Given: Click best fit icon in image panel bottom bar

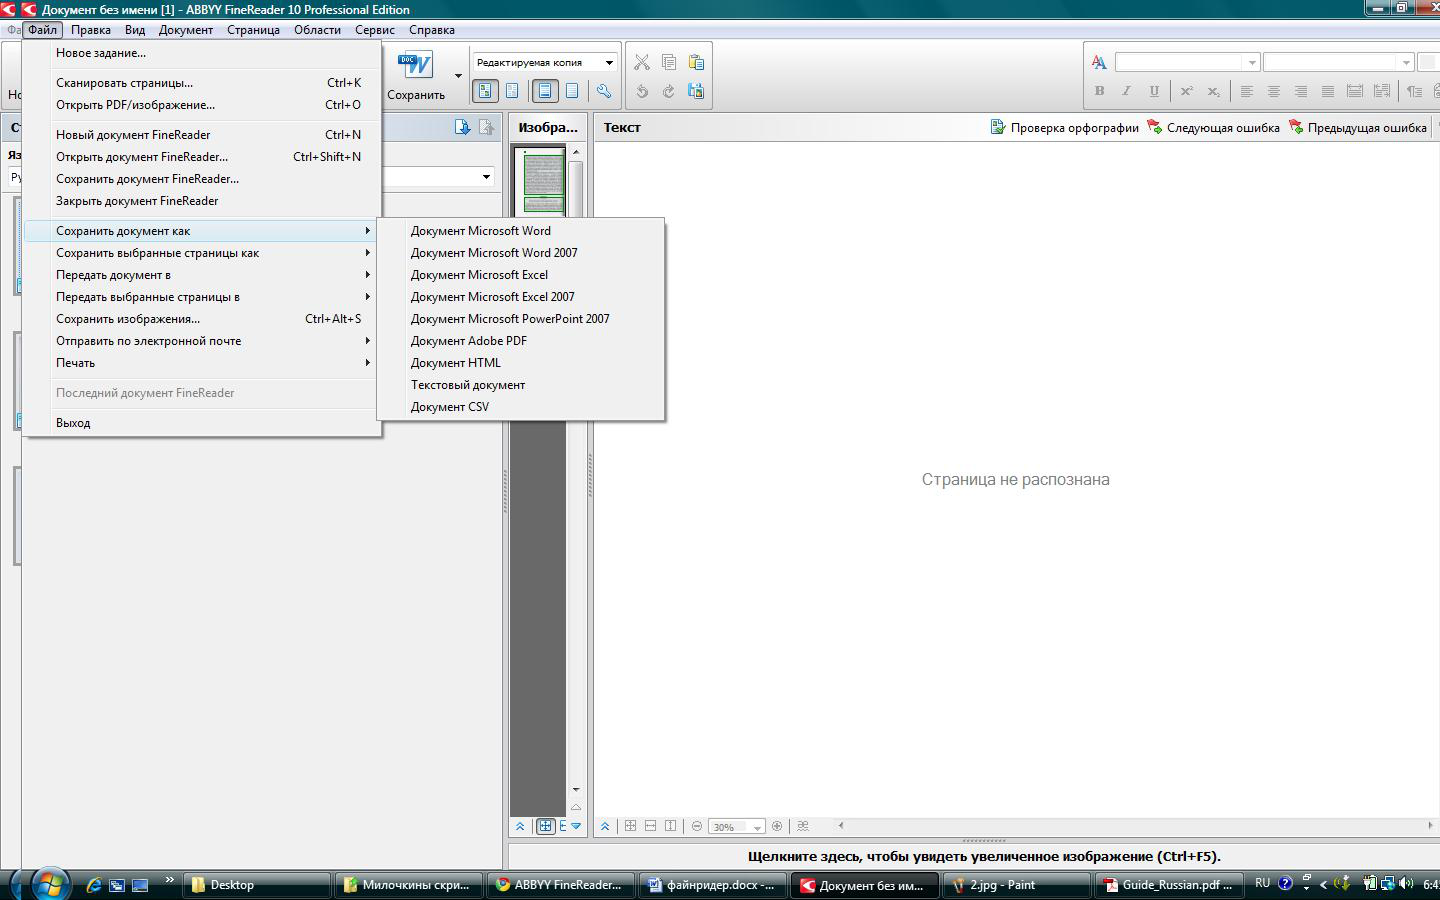Looking at the screenshot, I should click(x=545, y=826).
